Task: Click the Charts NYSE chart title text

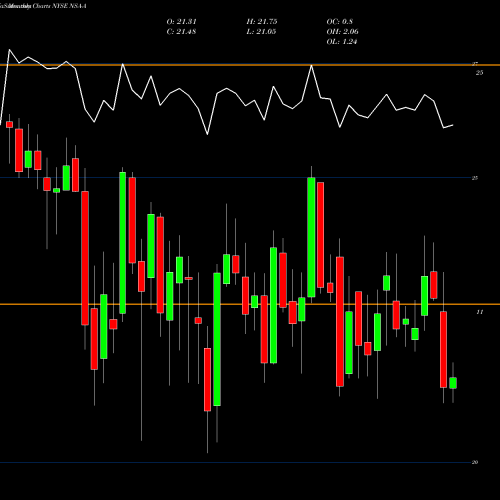Action: [x=51, y=6]
